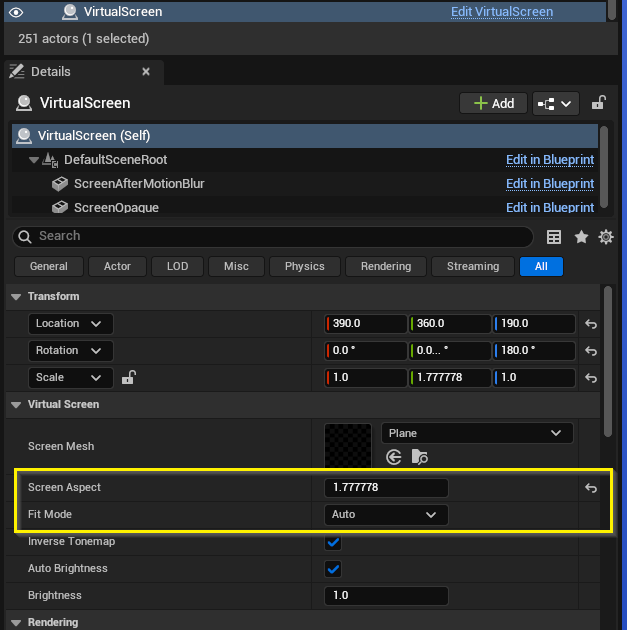Screen dimensions: 627x630
Task: Toggle VirtualScreen visibility eye icon
Action: pyautogui.click(x=15, y=12)
